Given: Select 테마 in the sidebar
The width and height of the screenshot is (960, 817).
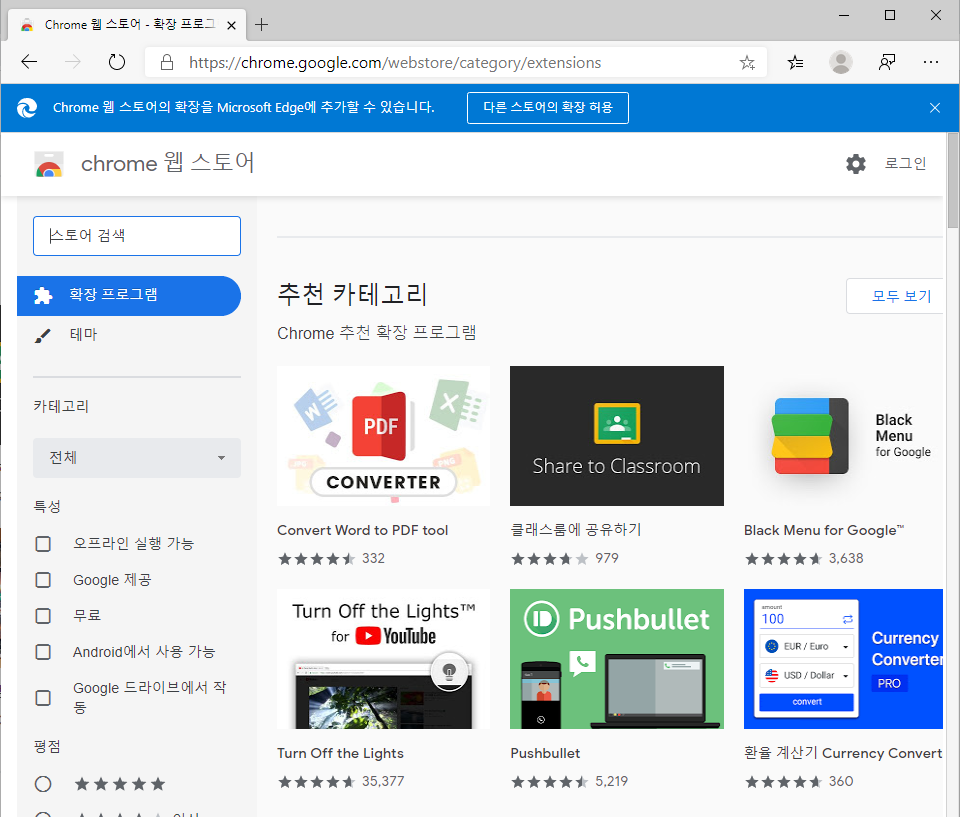Looking at the screenshot, I should click(83, 334).
